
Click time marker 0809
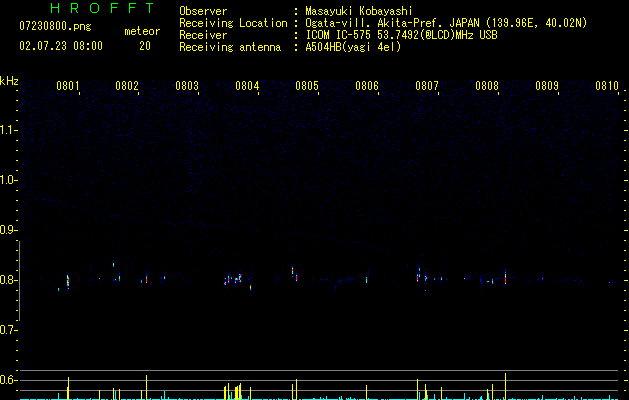(x=547, y=86)
